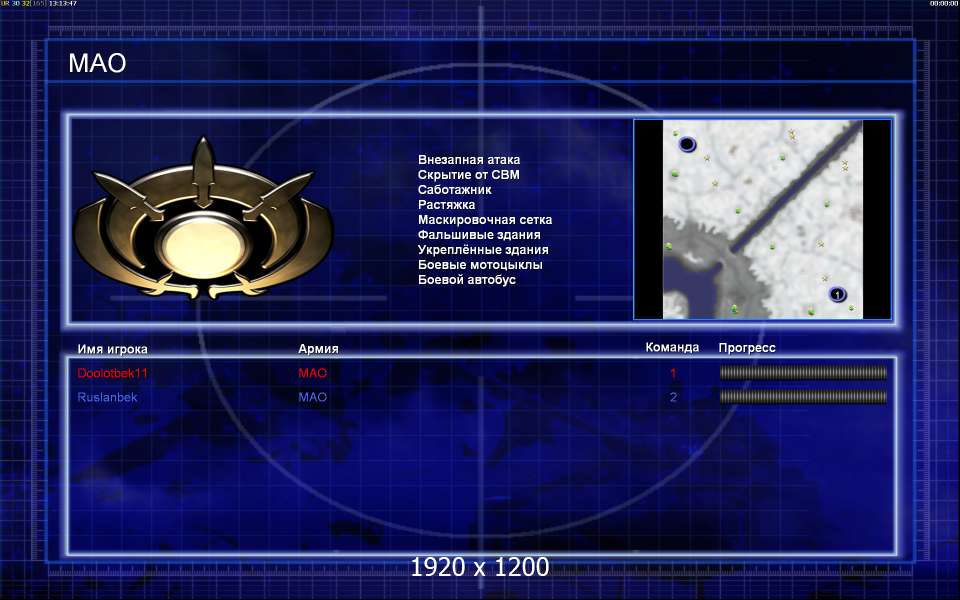
Task: Select player name 'Doolotbek11'
Action: (x=113, y=373)
